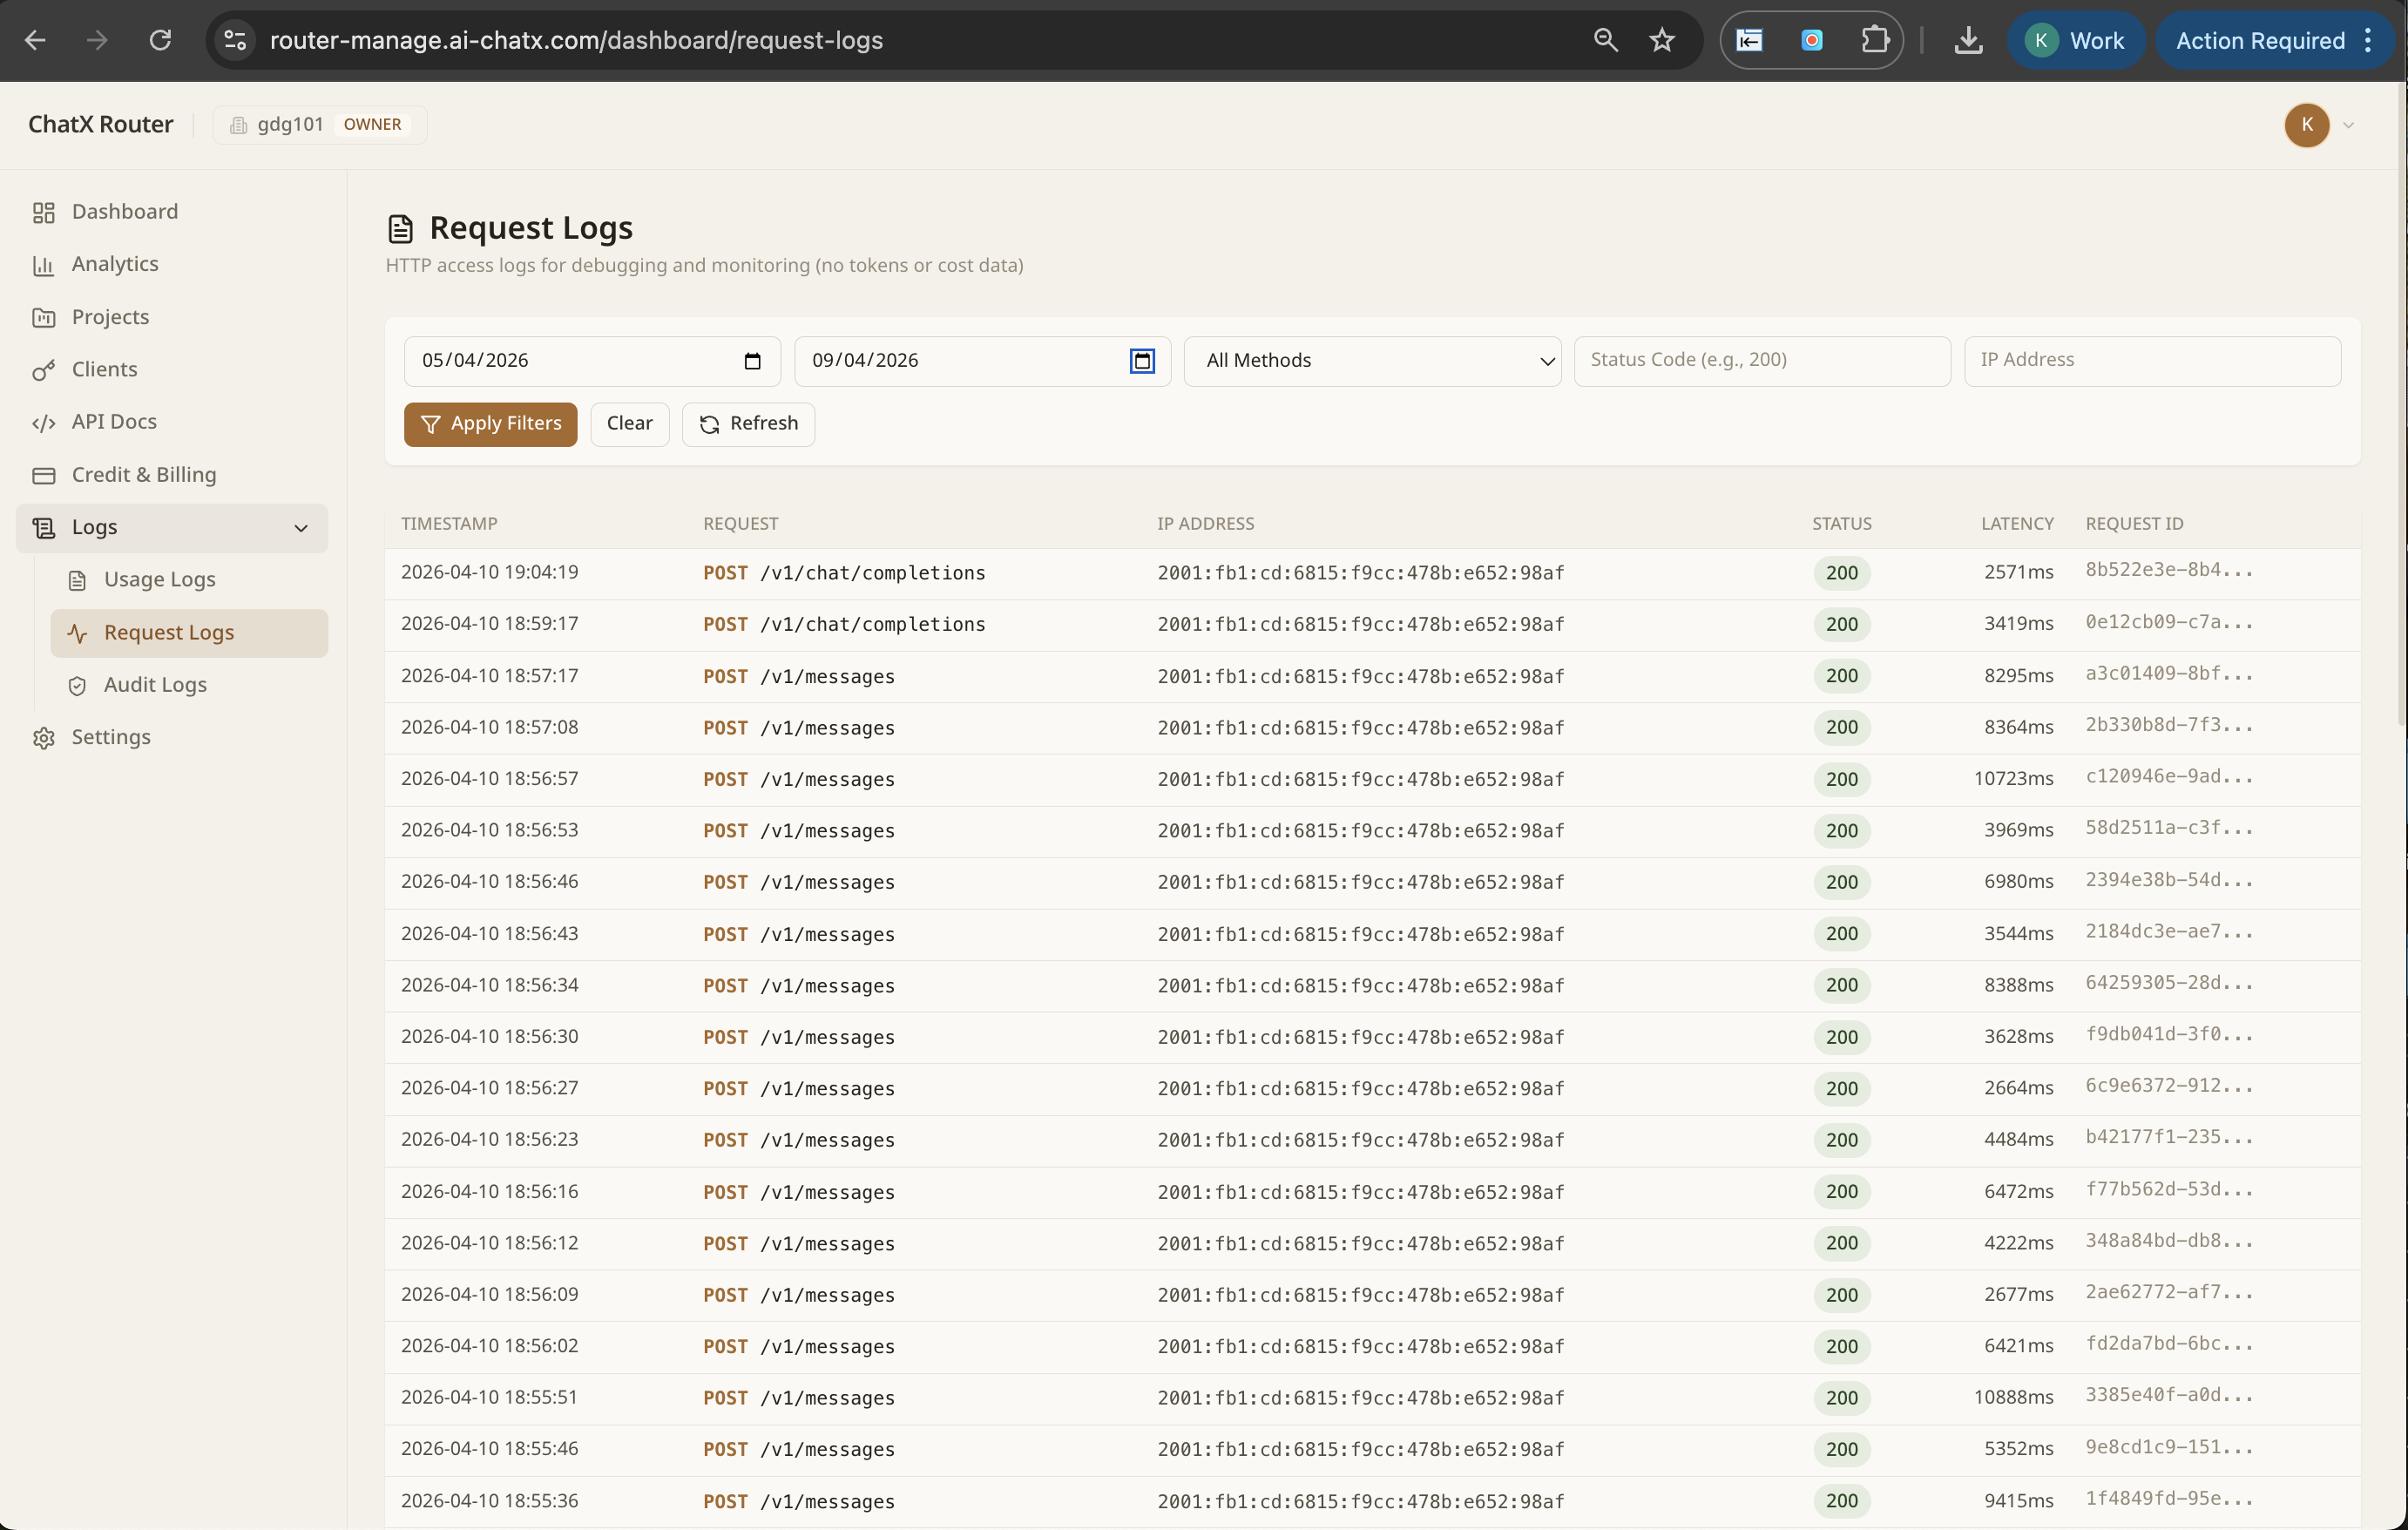Click the address bar URL
The image size is (2408, 1530).
point(576,40)
